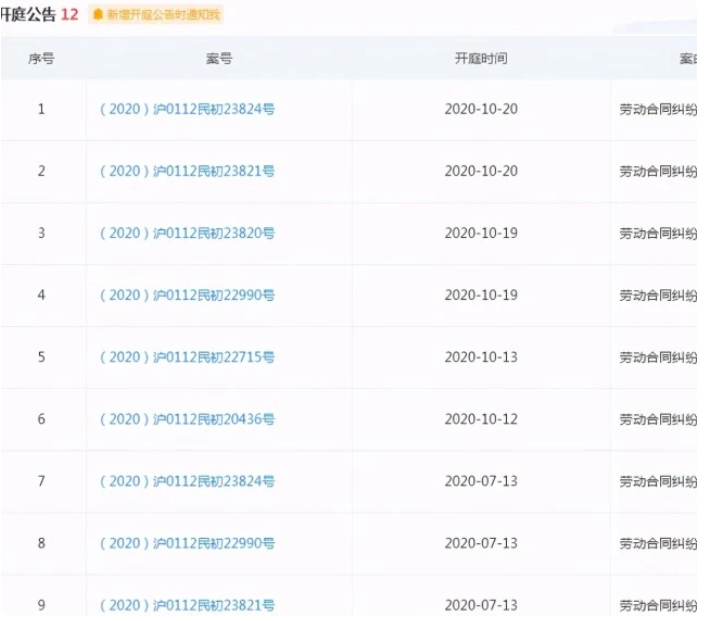Image resolution: width=704 pixels, height=621 pixels.
Task: Click the hearing date 2020-10-12
Action: pyautogui.click(x=481, y=419)
